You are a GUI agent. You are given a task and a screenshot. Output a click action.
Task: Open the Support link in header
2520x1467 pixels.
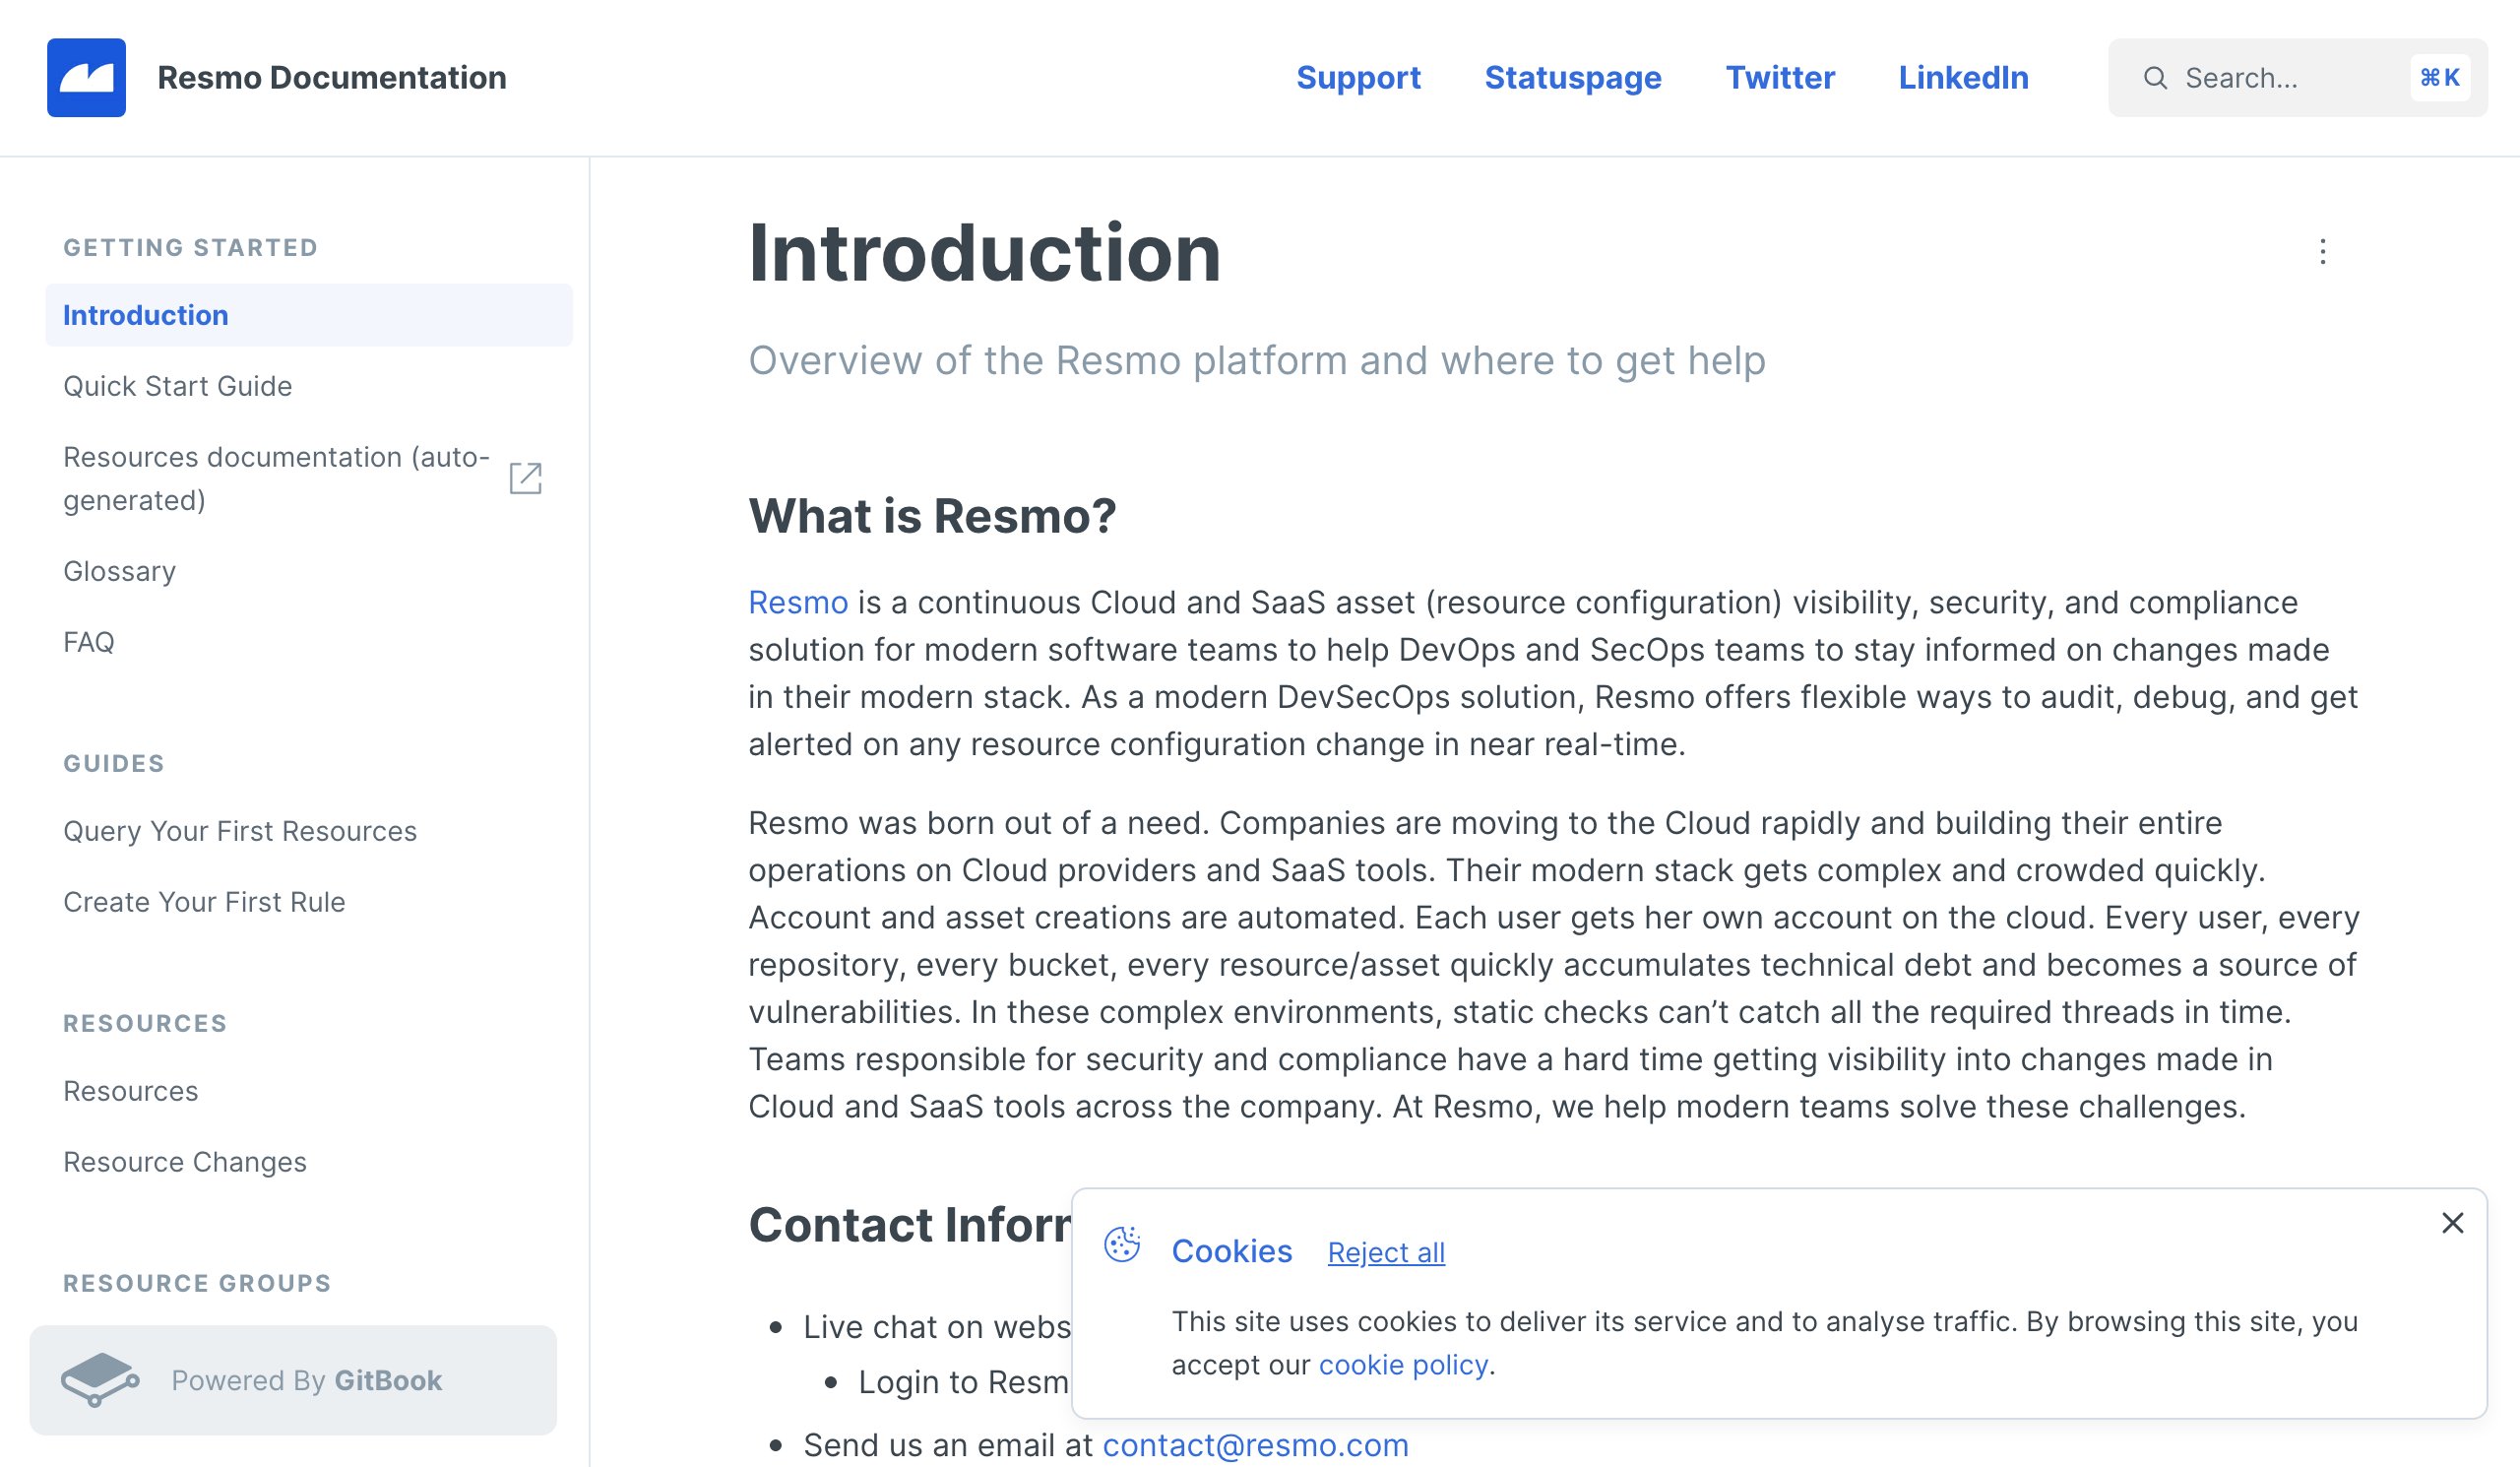click(1358, 78)
